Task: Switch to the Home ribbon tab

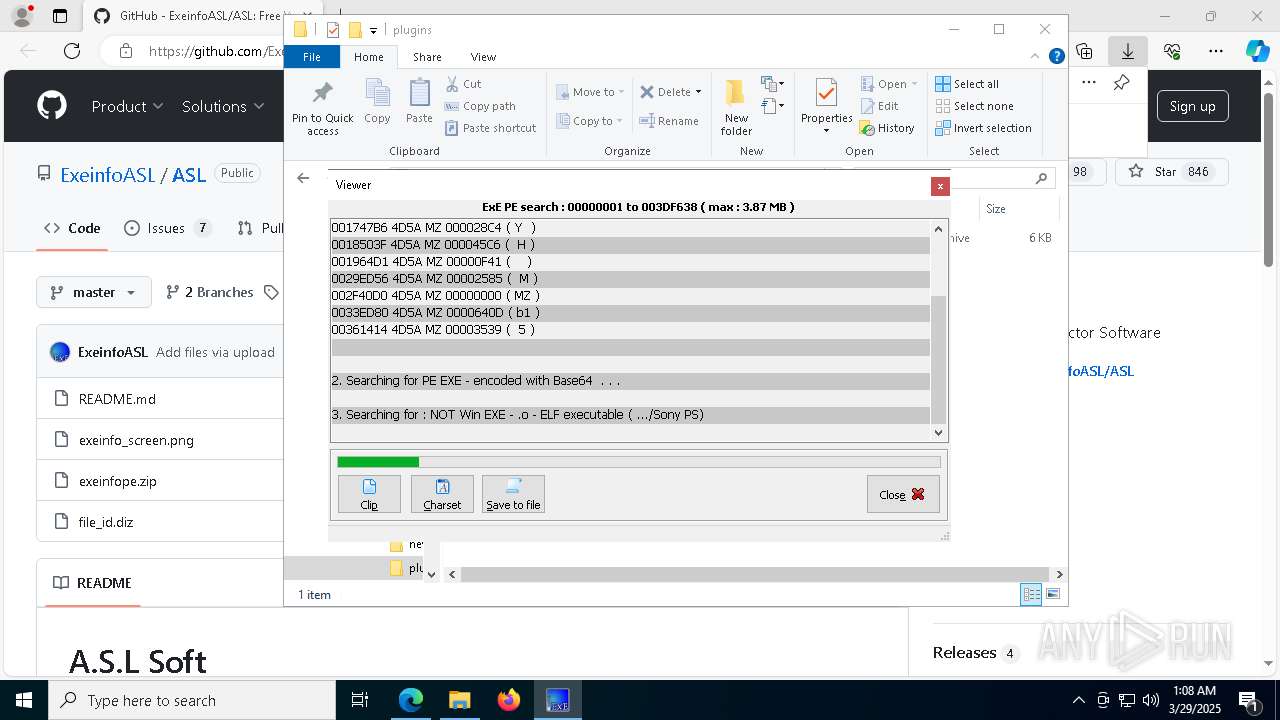Action: tap(368, 57)
